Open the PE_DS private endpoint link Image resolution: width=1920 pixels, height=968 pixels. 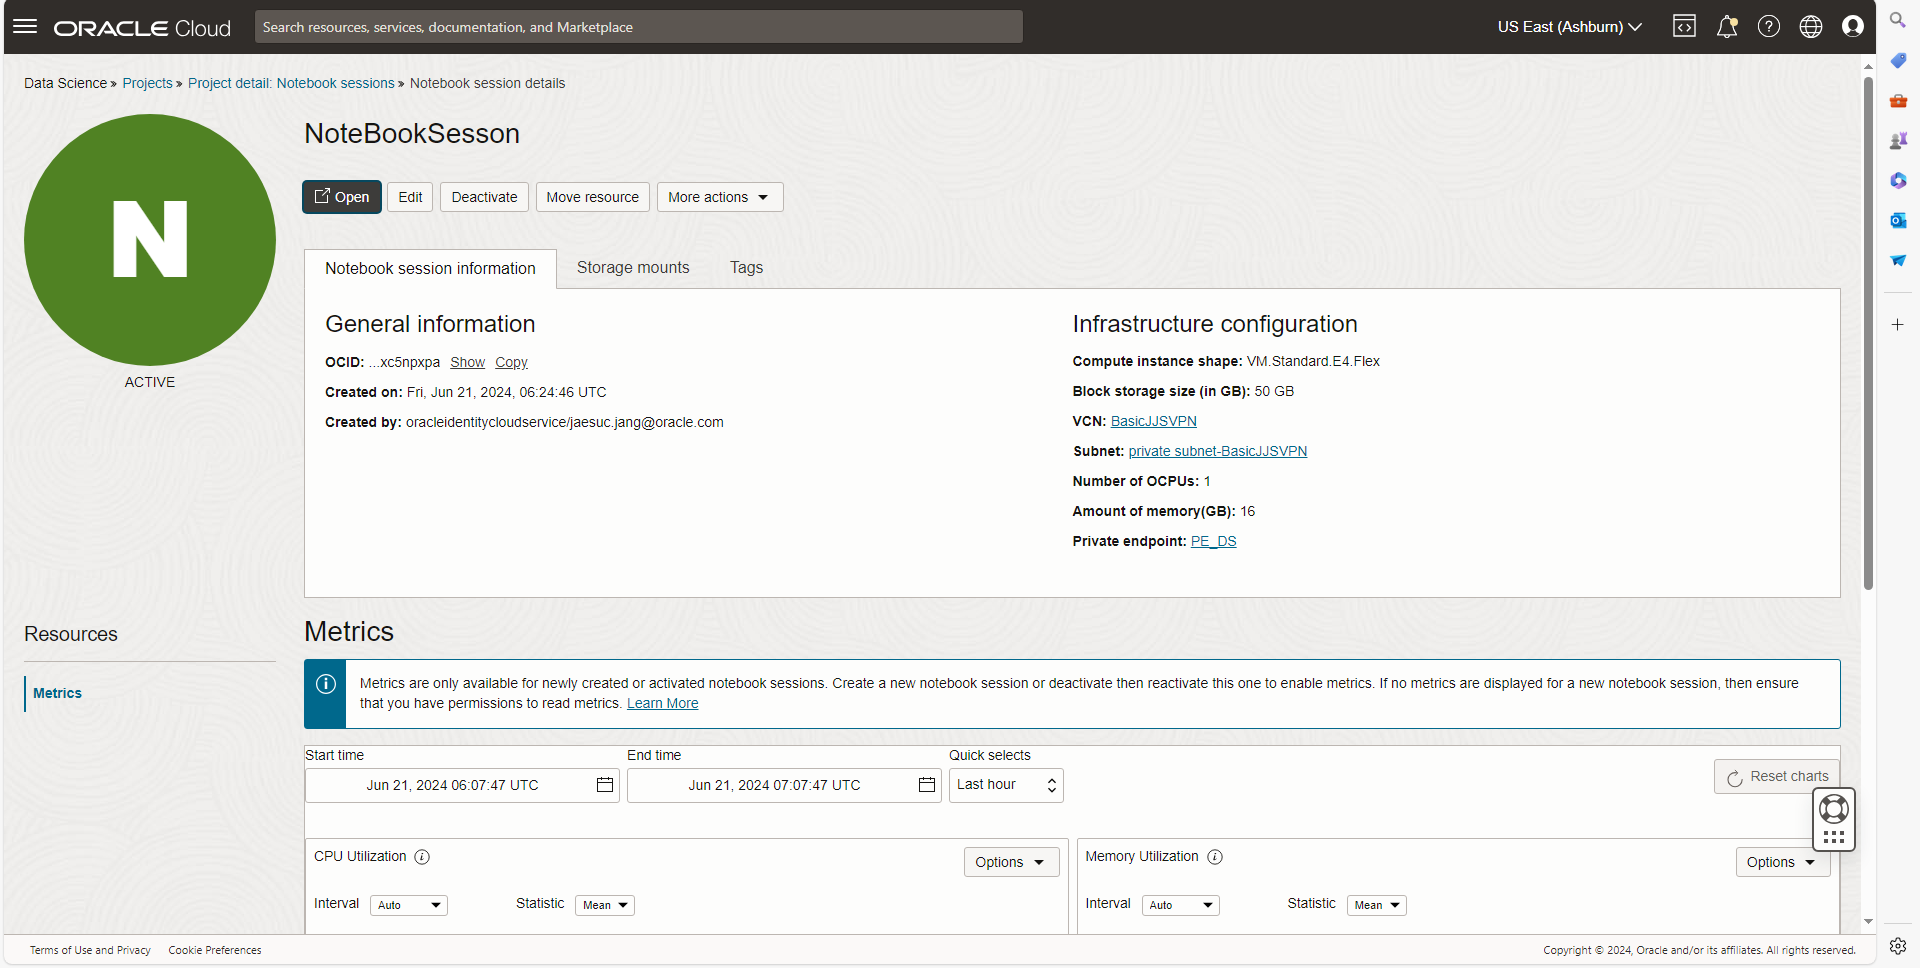click(1213, 541)
